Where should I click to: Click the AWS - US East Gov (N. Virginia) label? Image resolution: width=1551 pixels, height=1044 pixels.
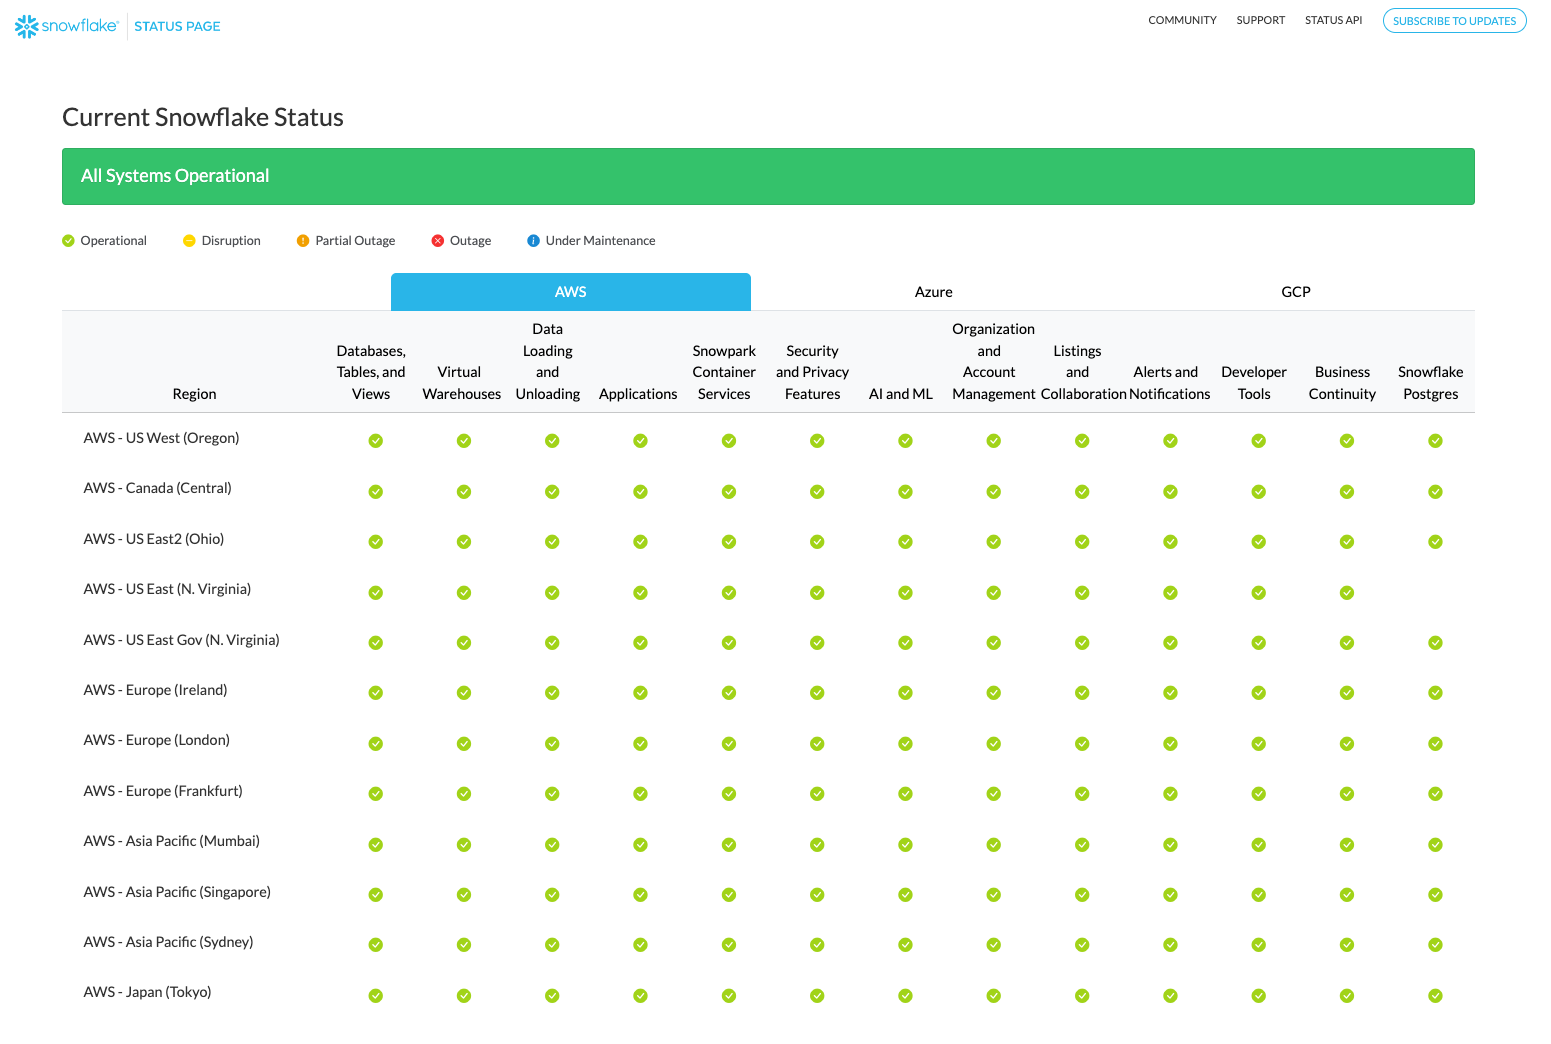coord(181,640)
